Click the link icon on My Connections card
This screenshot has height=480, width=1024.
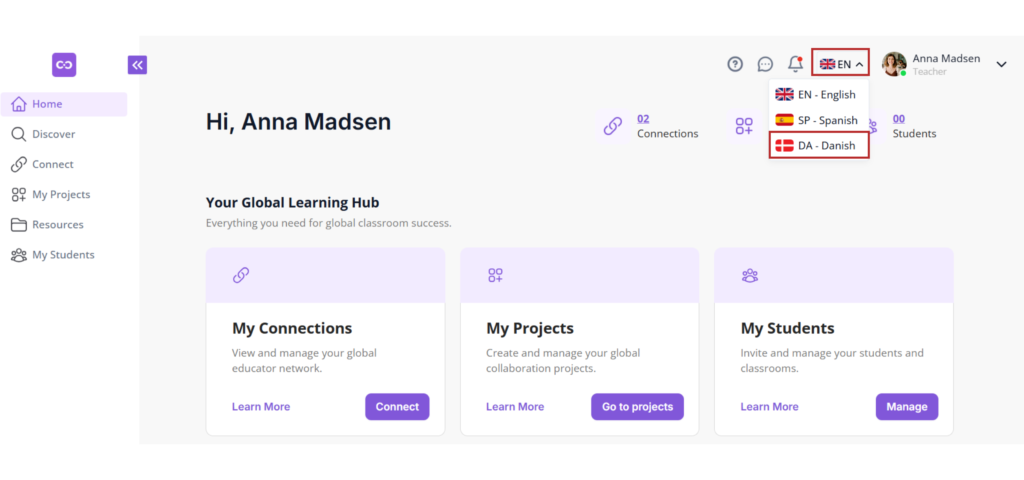coord(240,275)
